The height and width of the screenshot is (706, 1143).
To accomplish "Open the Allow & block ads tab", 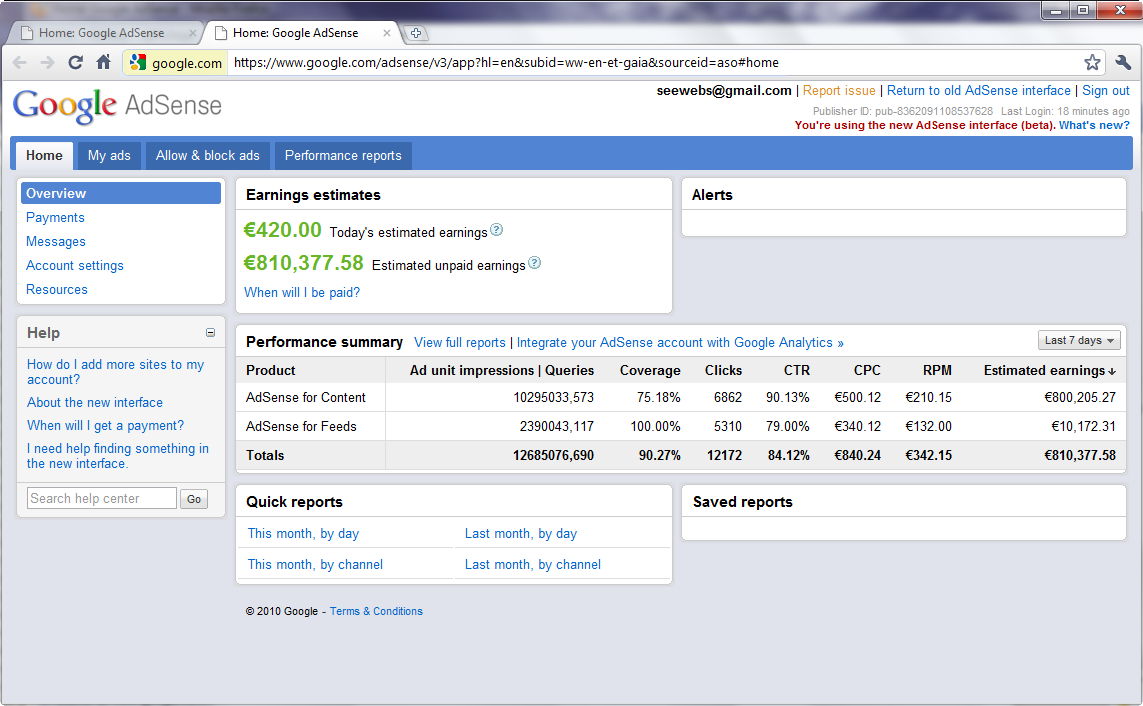I will [x=208, y=155].
